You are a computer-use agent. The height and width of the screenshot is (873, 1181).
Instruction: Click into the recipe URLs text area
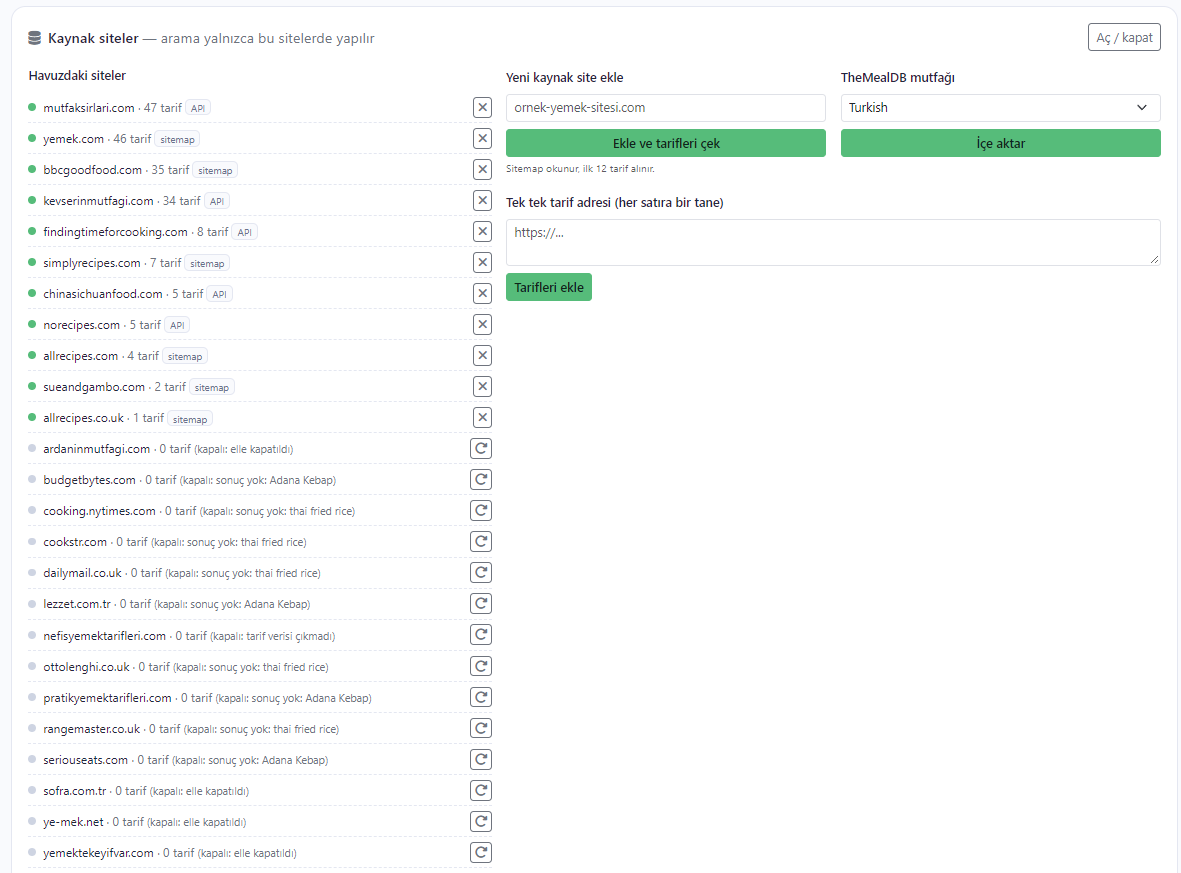(x=833, y=243)
